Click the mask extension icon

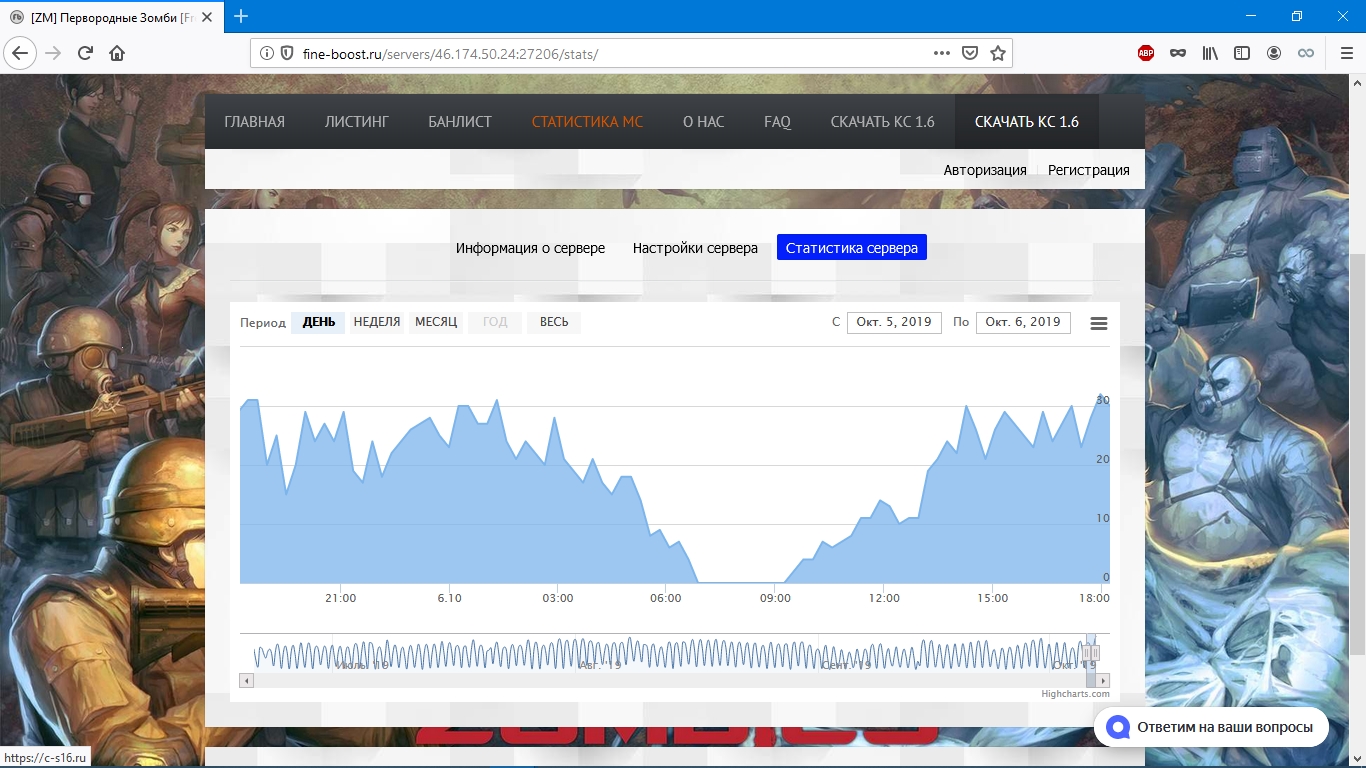coord(1178,53)
